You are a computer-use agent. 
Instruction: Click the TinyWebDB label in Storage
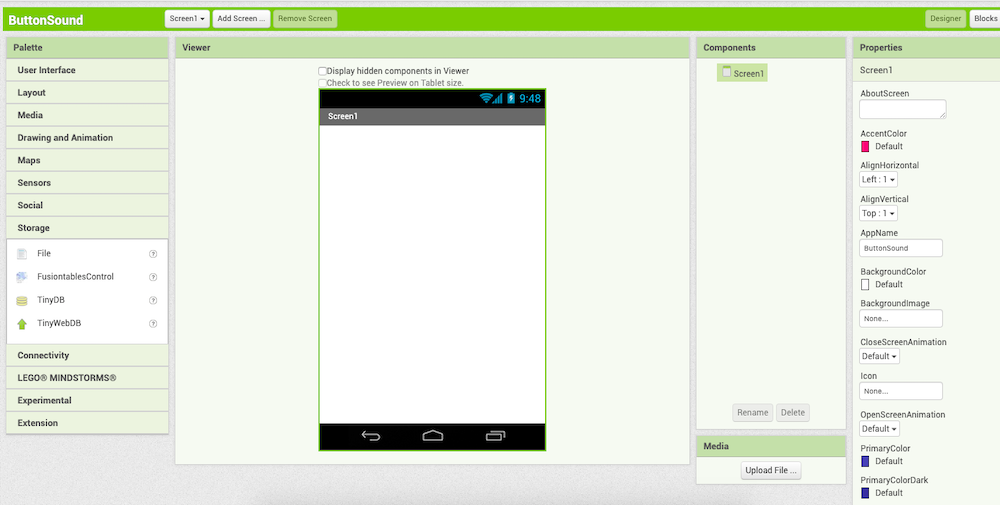coord(59,323)
